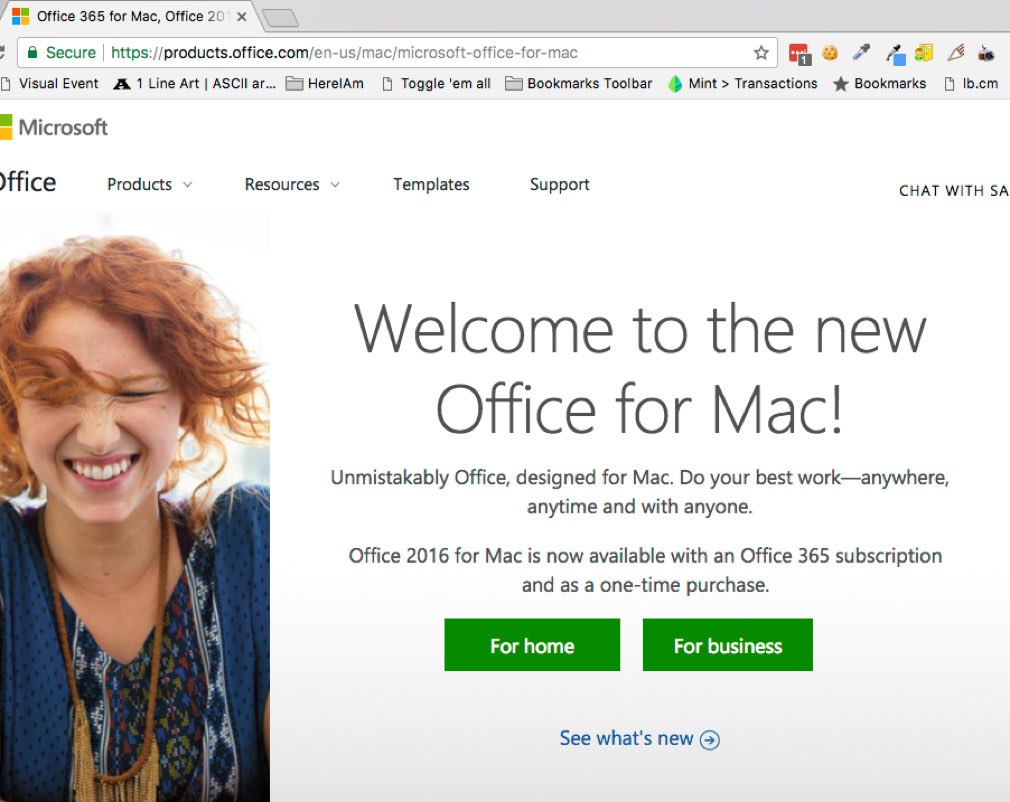Open the cookie extension icon
1010x802 pixels.
[x=830, y=52]
